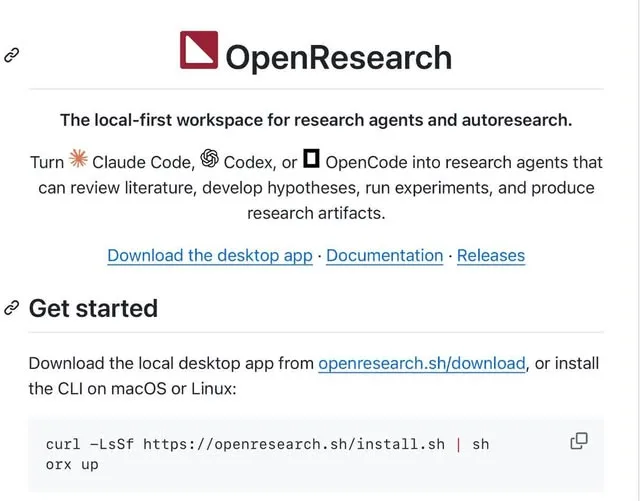640x501 pixels.
Task: Open the Download the desktop app link
Action: click(x=210, y=256)
